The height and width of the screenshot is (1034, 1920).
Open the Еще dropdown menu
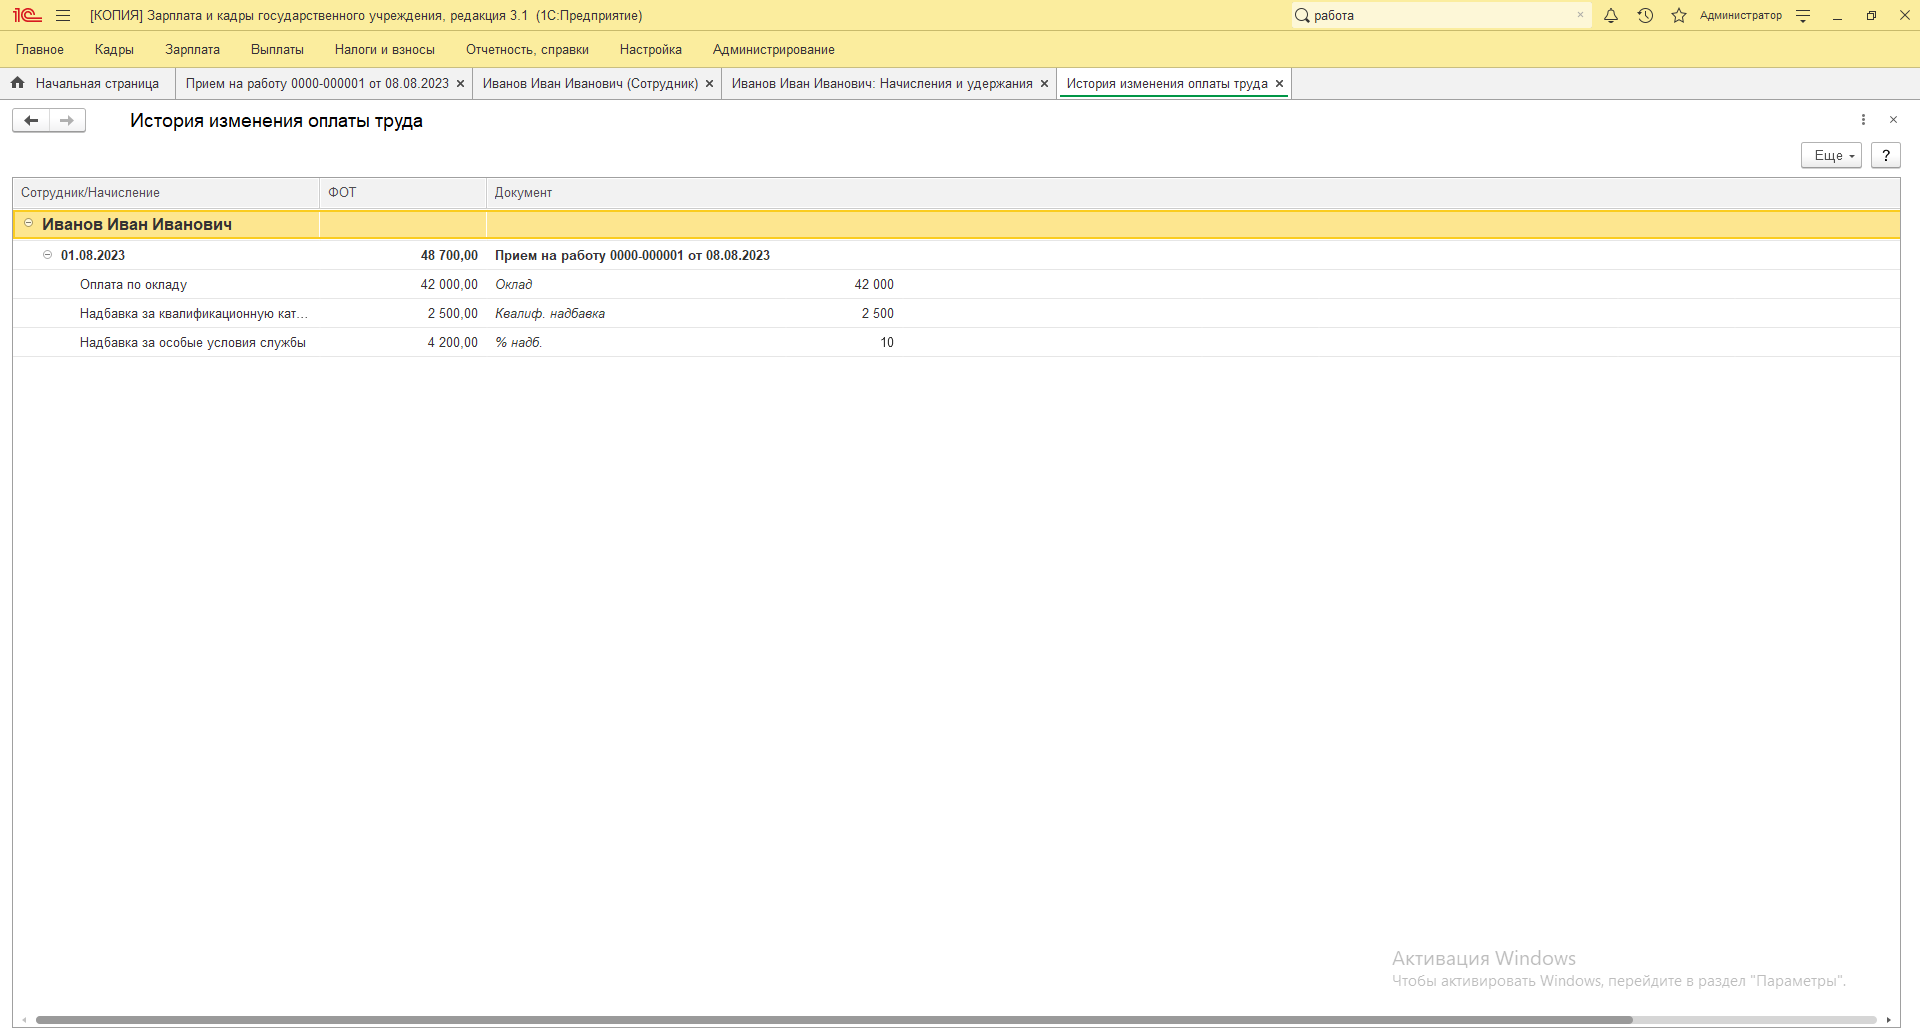pyautogui.click(x=1831, y=155)
